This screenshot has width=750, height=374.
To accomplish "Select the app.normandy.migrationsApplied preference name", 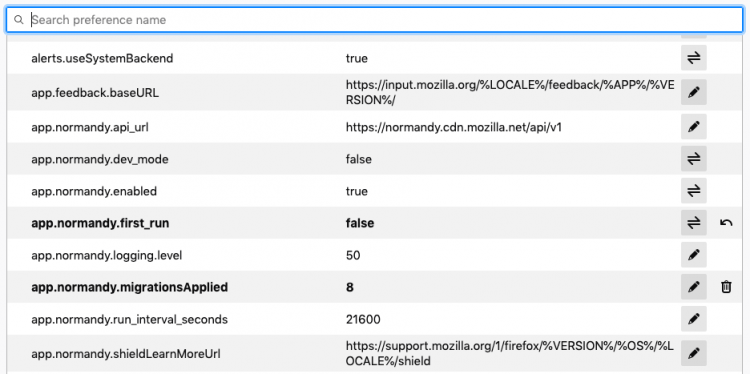I will tap(129, 287).
